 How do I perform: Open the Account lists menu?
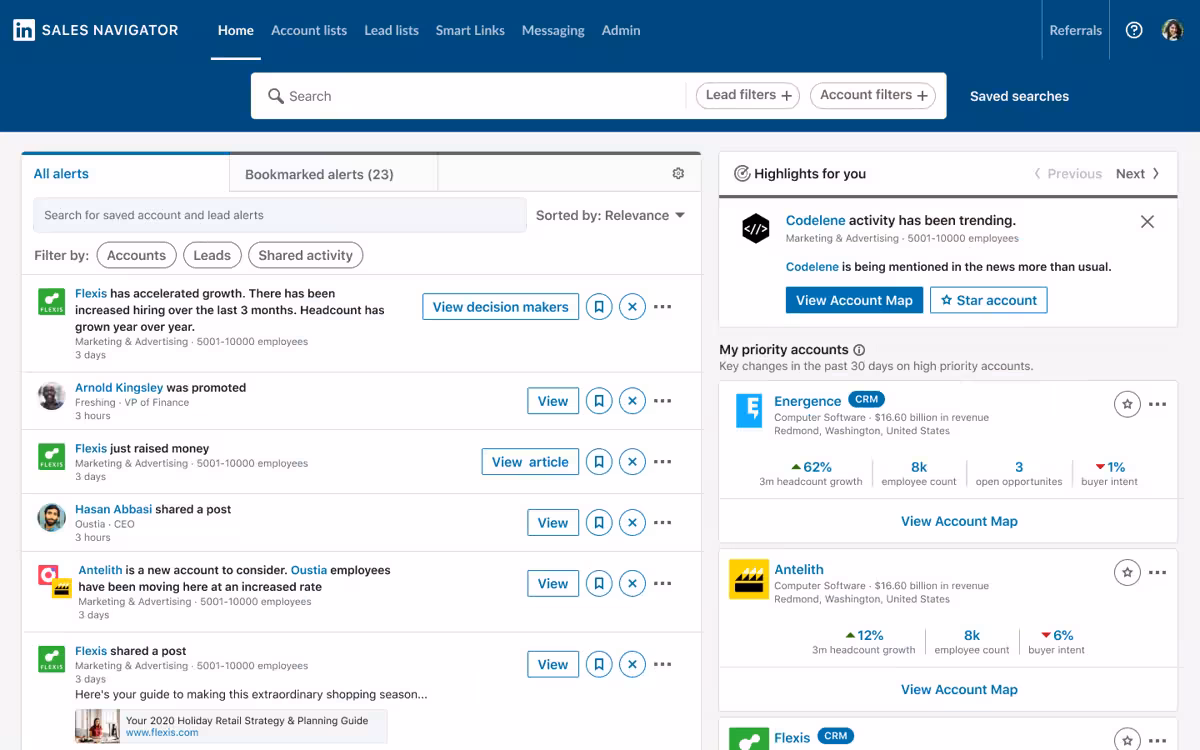309,30
